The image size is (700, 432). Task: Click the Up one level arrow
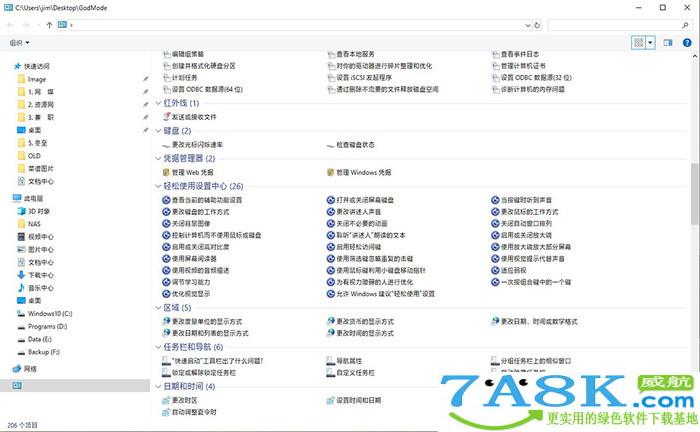click(49, 25)
